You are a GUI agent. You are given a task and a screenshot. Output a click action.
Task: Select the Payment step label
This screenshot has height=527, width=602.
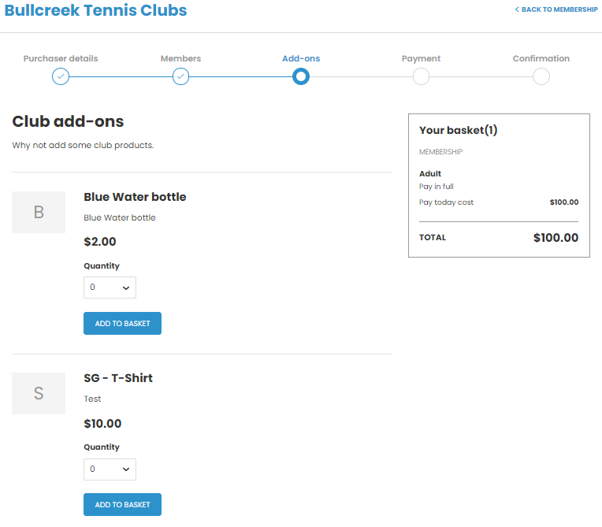tap(421, 58)
